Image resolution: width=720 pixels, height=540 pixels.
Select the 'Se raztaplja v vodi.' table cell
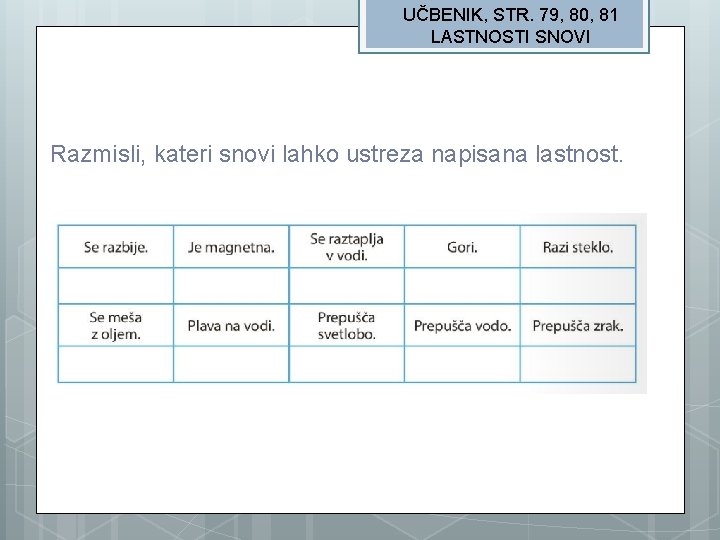click(x=347, y=247)
